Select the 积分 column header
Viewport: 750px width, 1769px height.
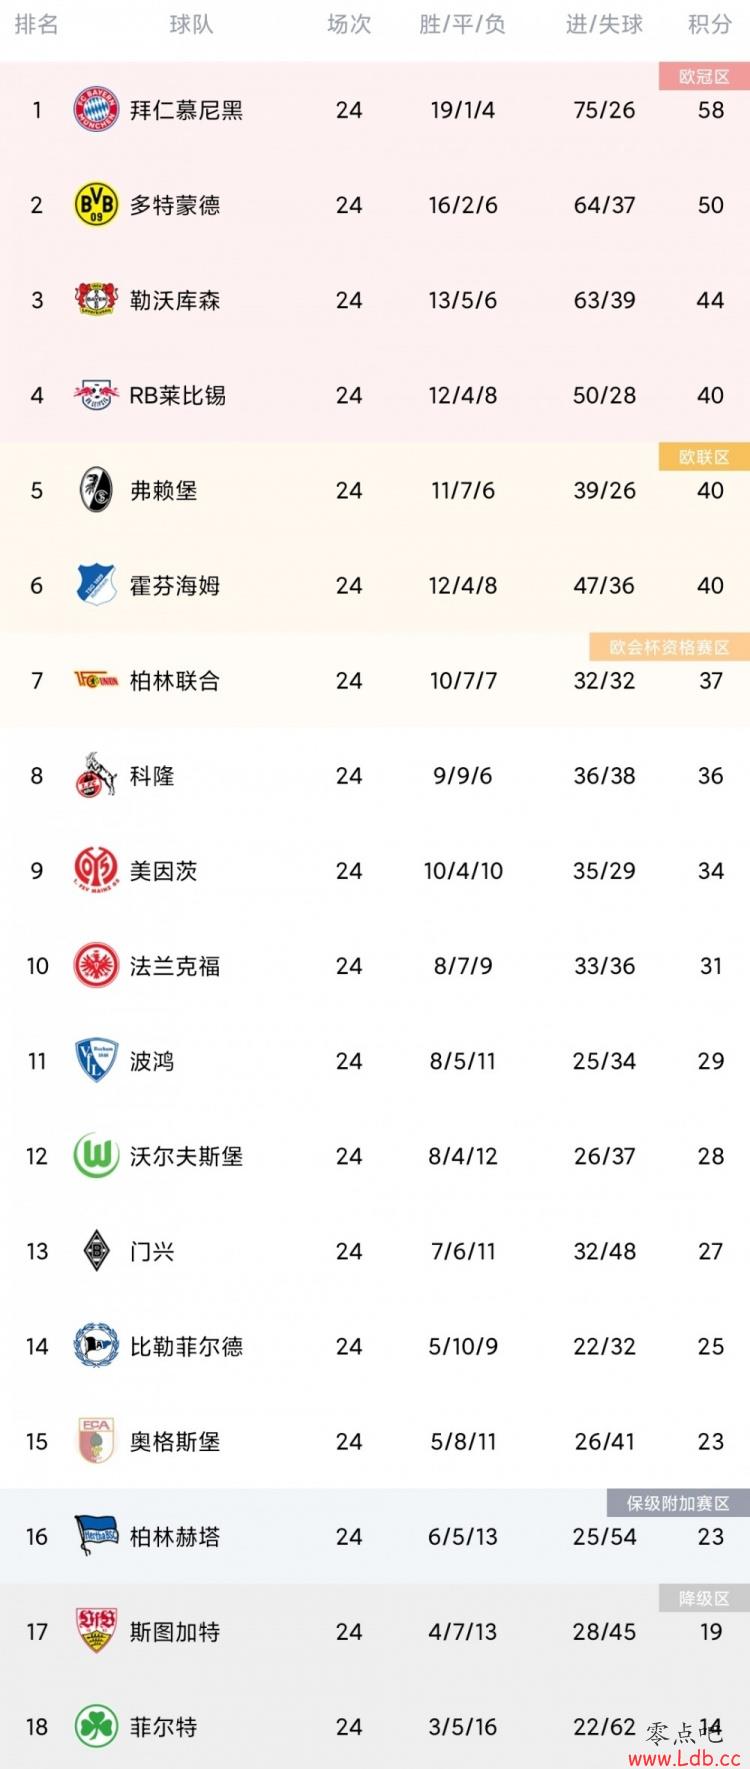point(710,25)
